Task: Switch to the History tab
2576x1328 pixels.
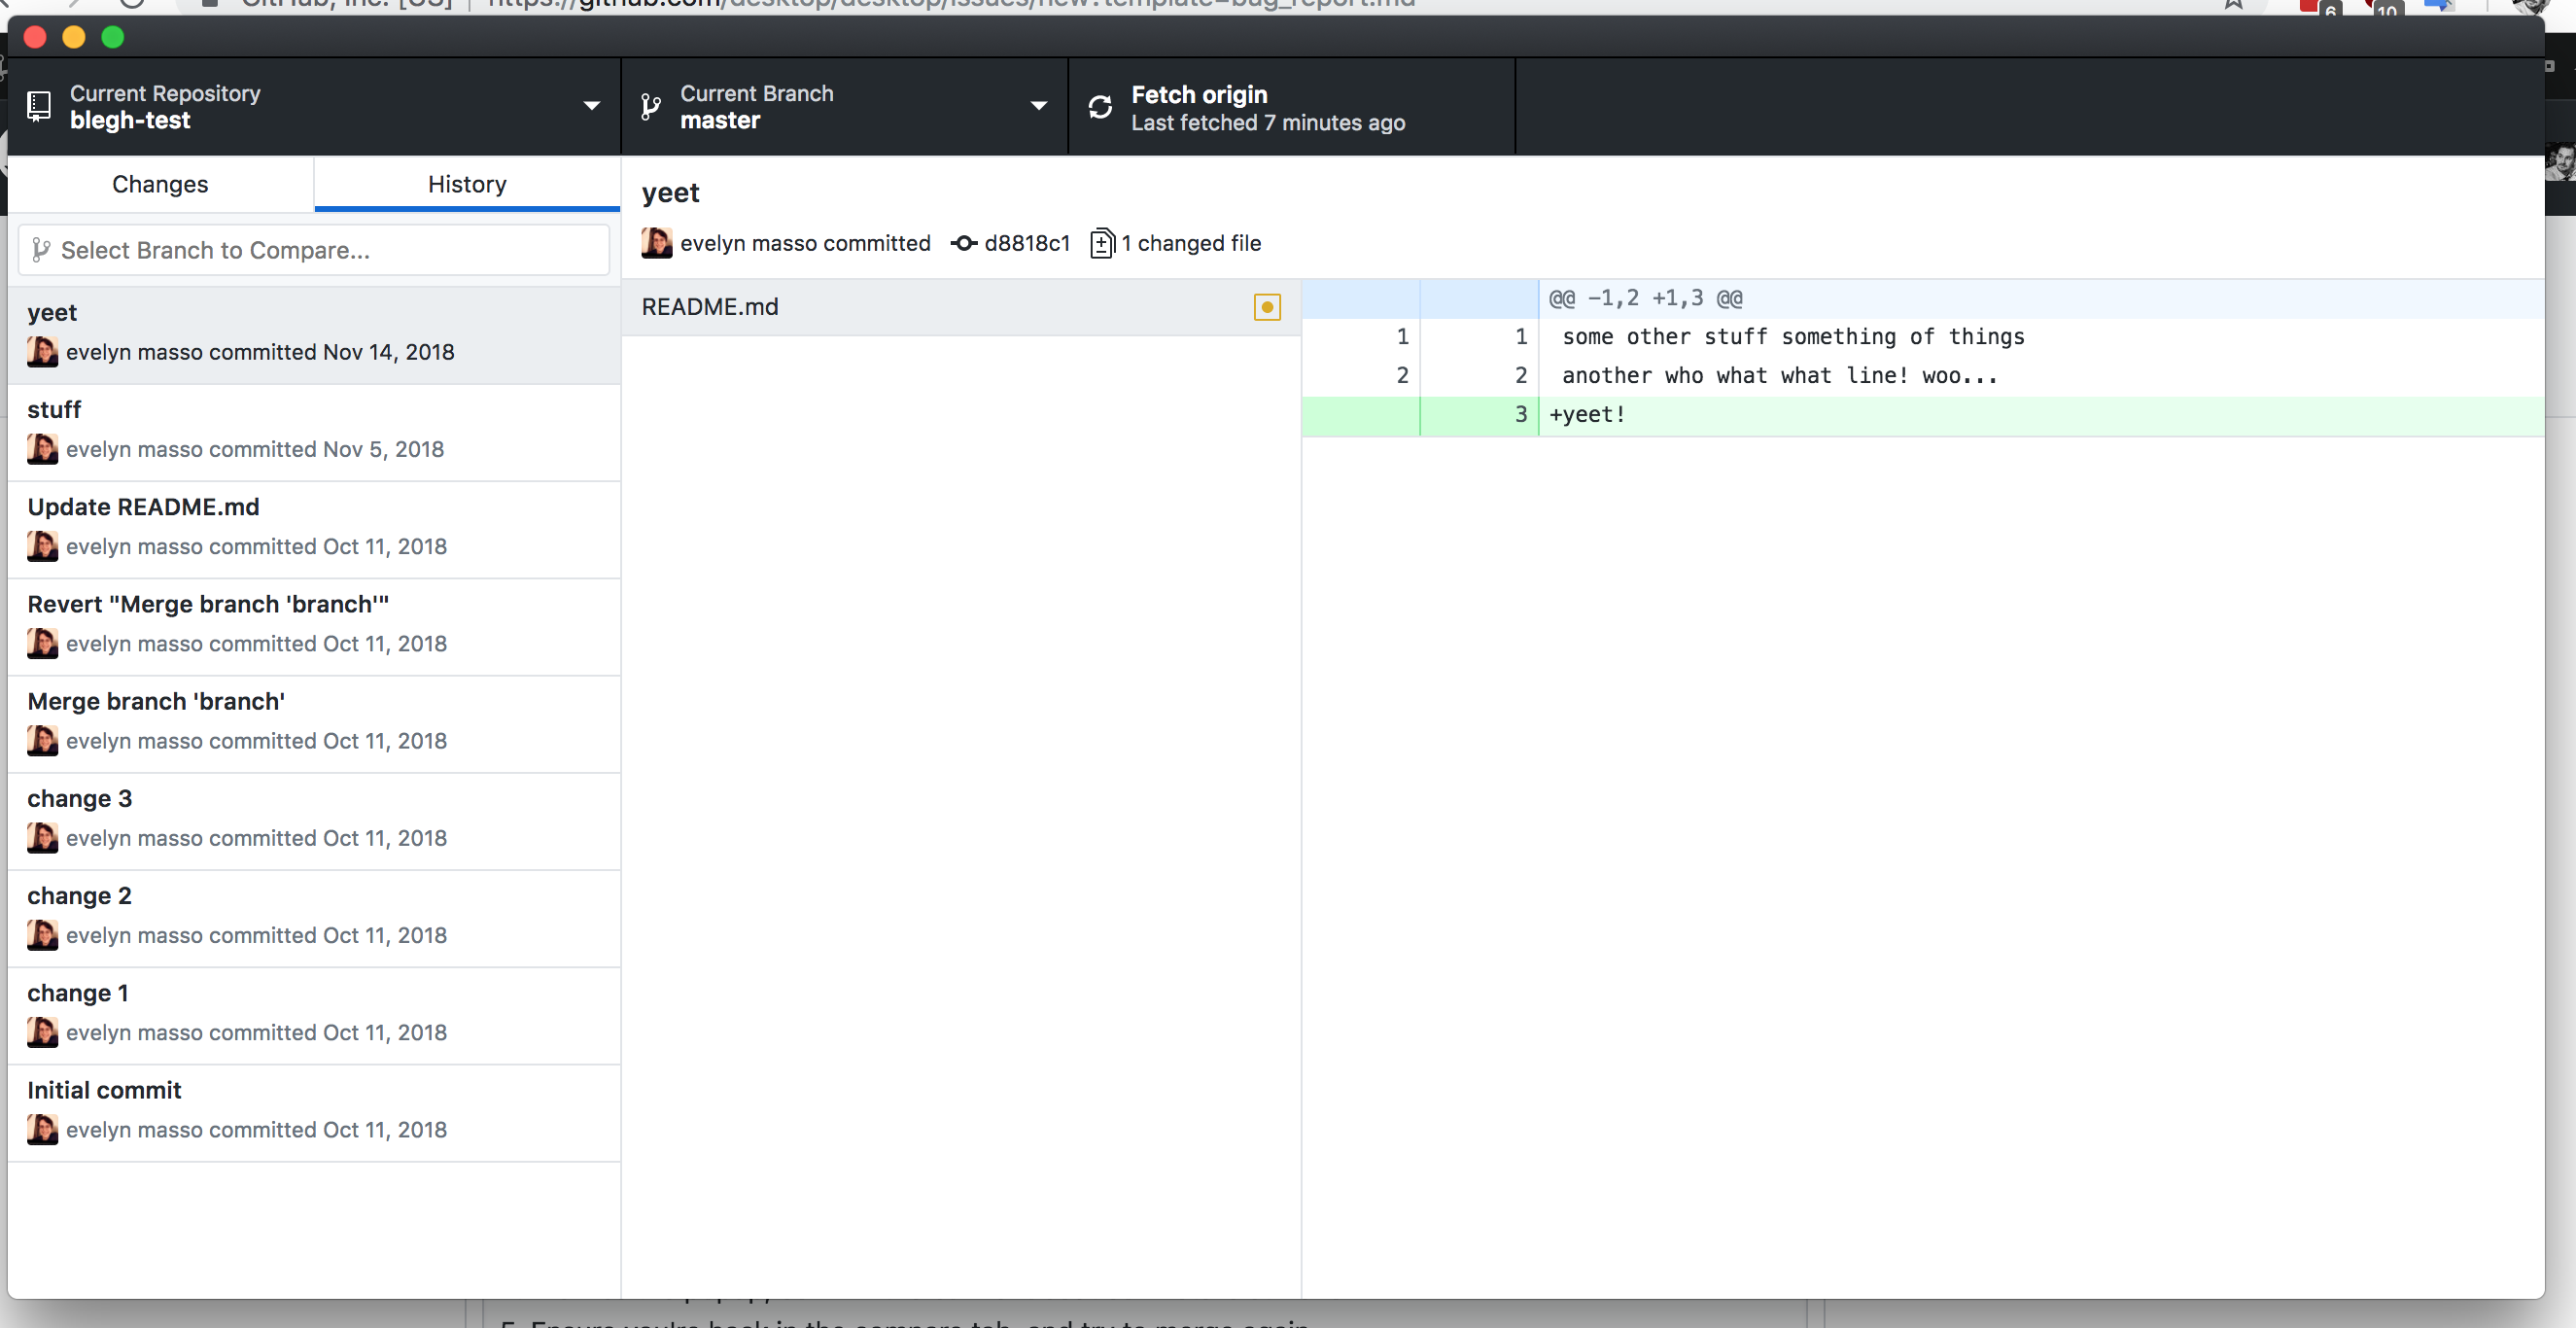Action: [x=466, y=184]
